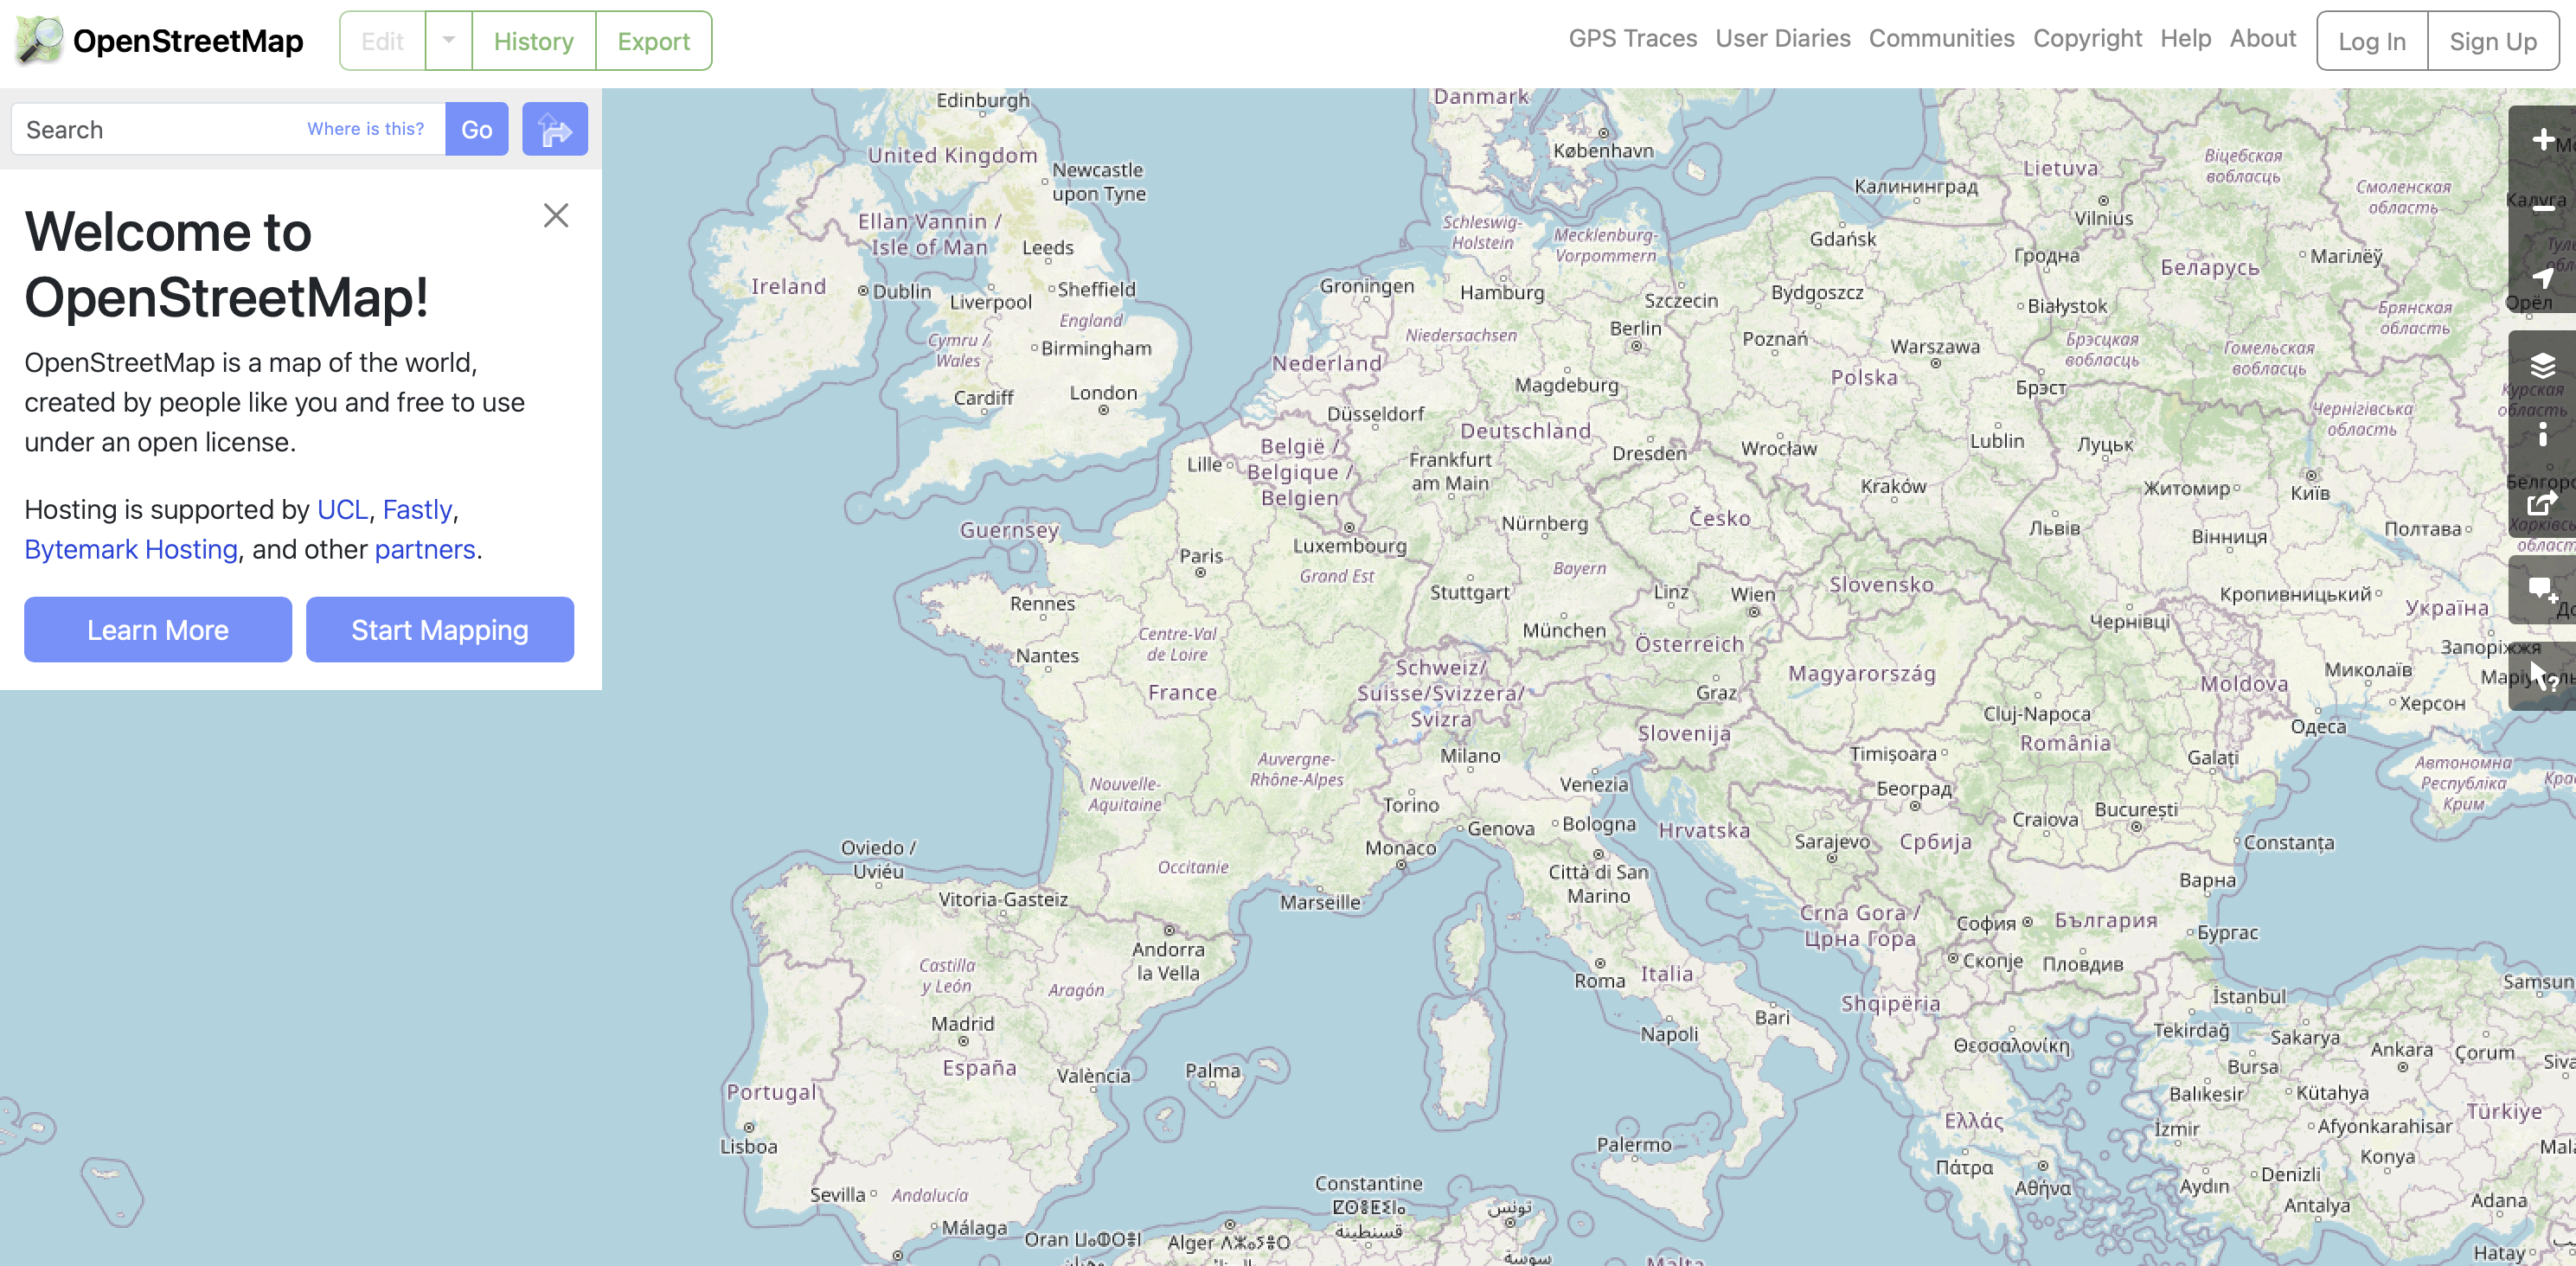2576x1266 pixels.
Task: Close the Welcome to OpenStreetMap panel
Action: 556,215
